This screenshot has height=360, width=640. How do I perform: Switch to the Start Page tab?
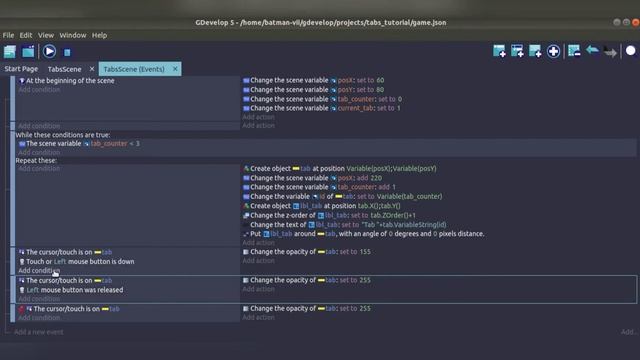tap(21, 69)
